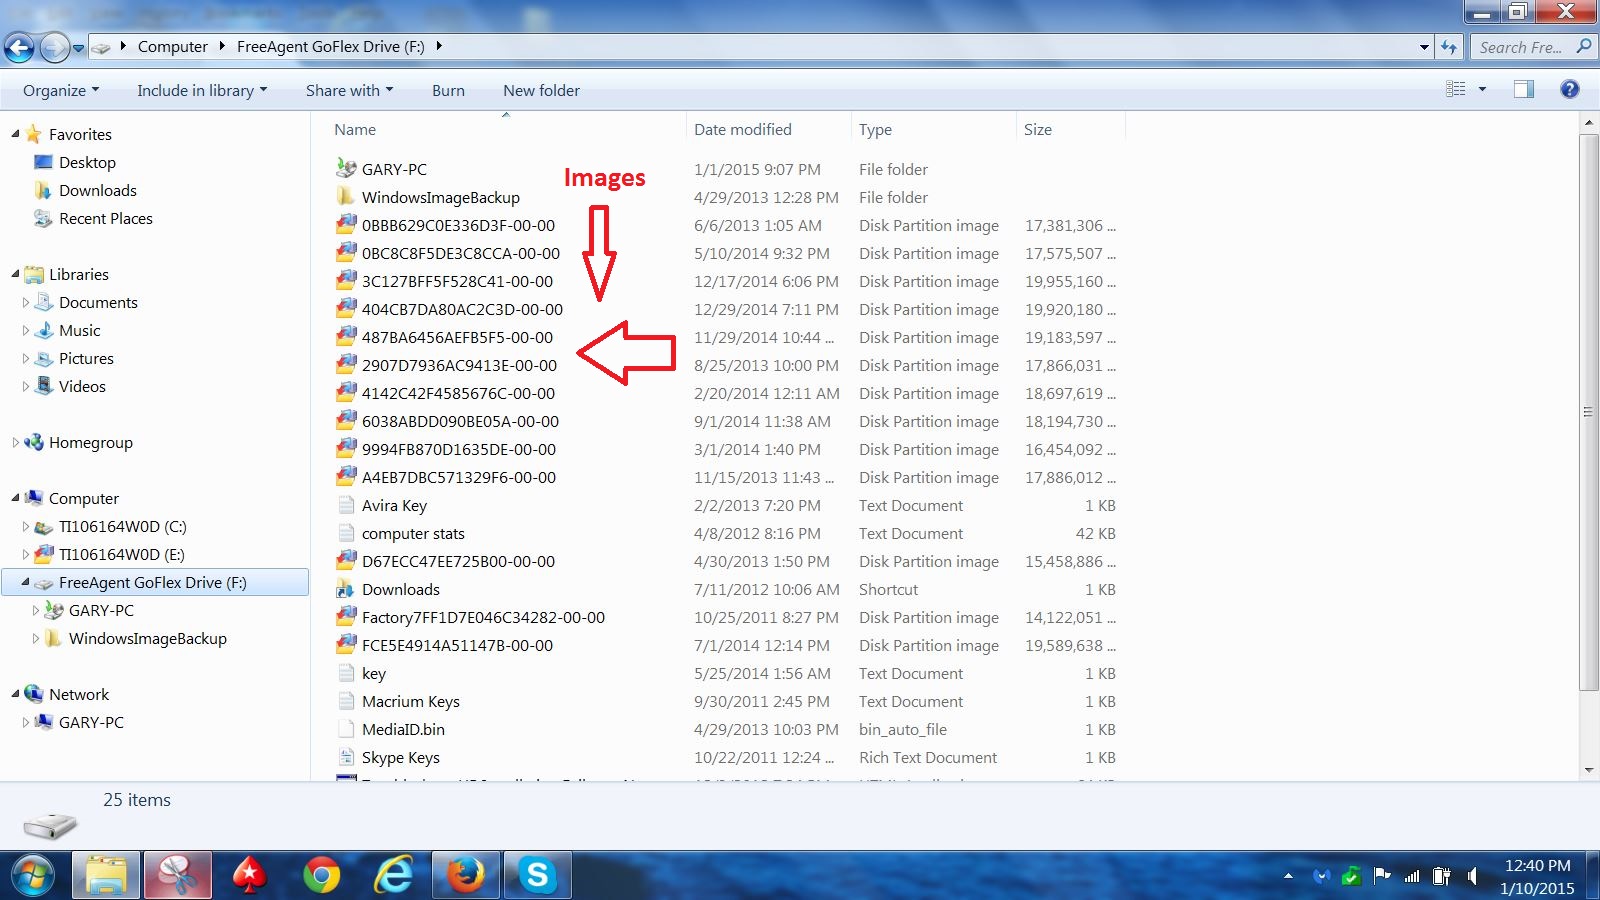Select the 0BBB629C0E336D3F-00-00 image file icon
Image resolution: width=1600 pixels, height=900 pixels.
click(346, 224)
